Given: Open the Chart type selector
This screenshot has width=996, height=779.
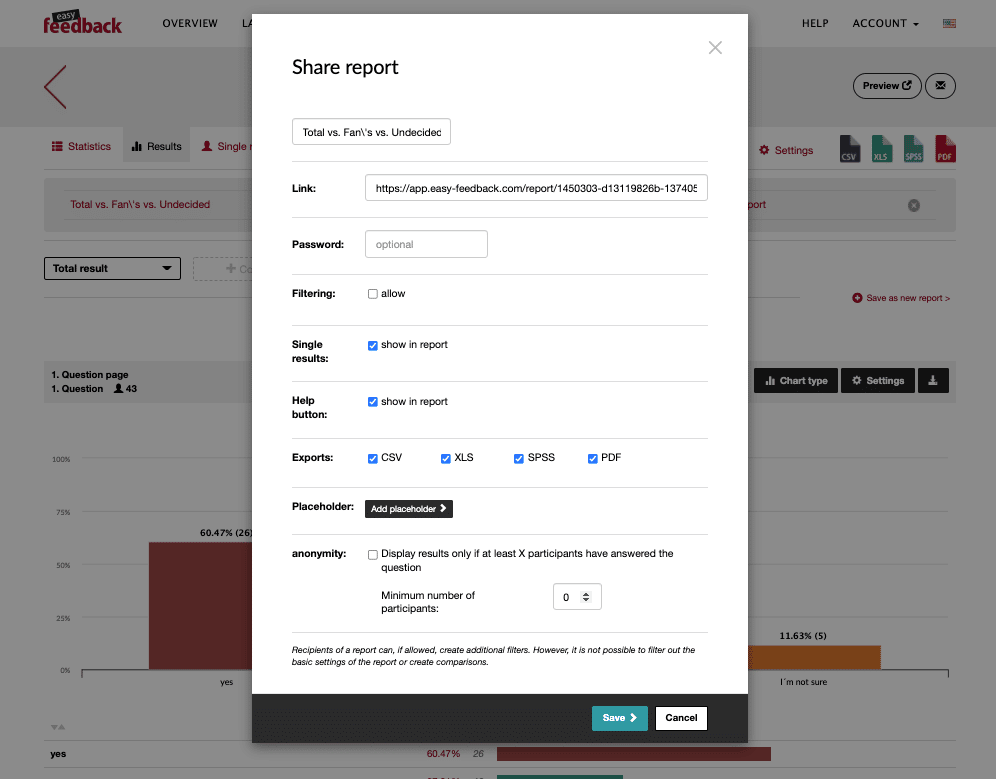Looking at the screenshot, I should [795, 380].
